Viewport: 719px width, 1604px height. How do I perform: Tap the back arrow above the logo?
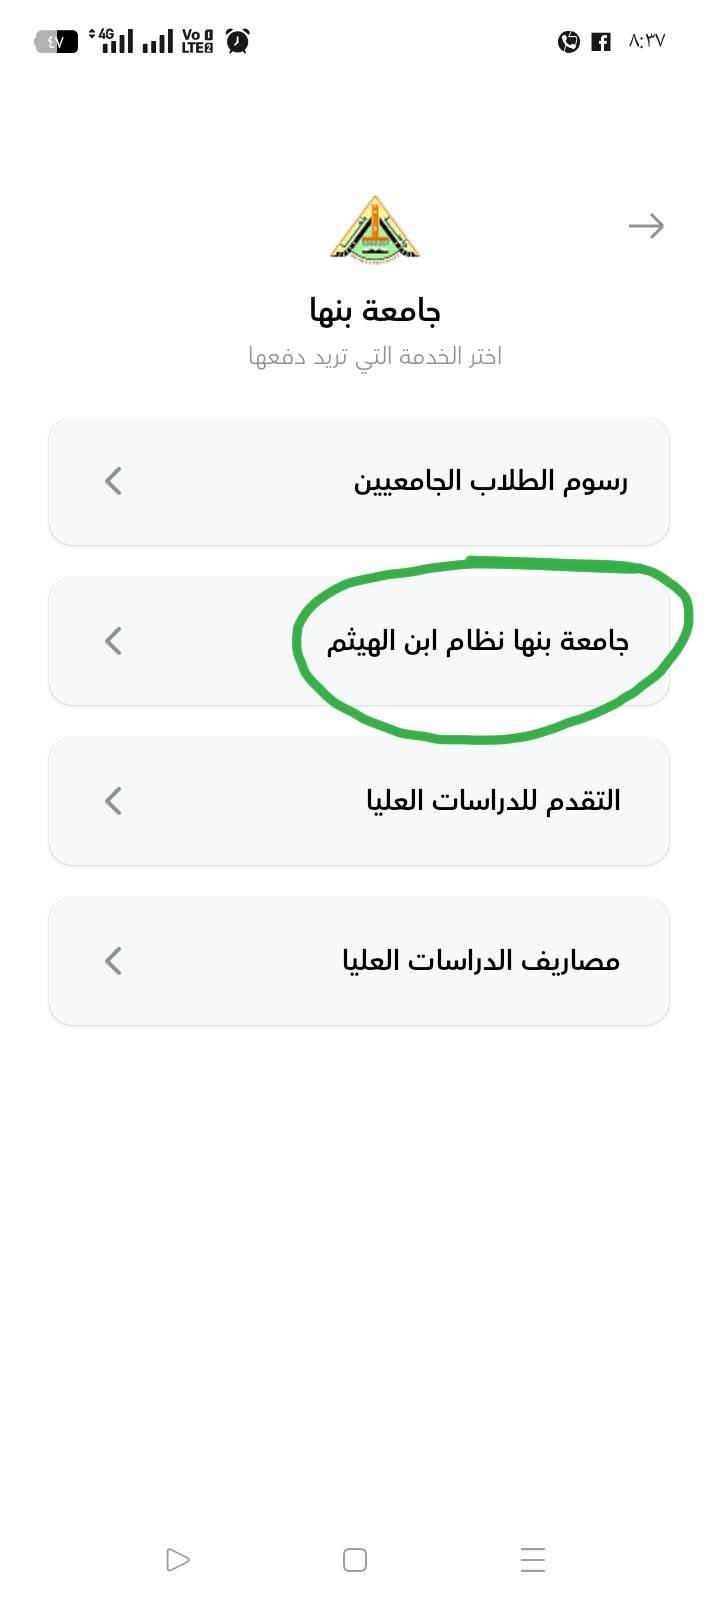647,226
